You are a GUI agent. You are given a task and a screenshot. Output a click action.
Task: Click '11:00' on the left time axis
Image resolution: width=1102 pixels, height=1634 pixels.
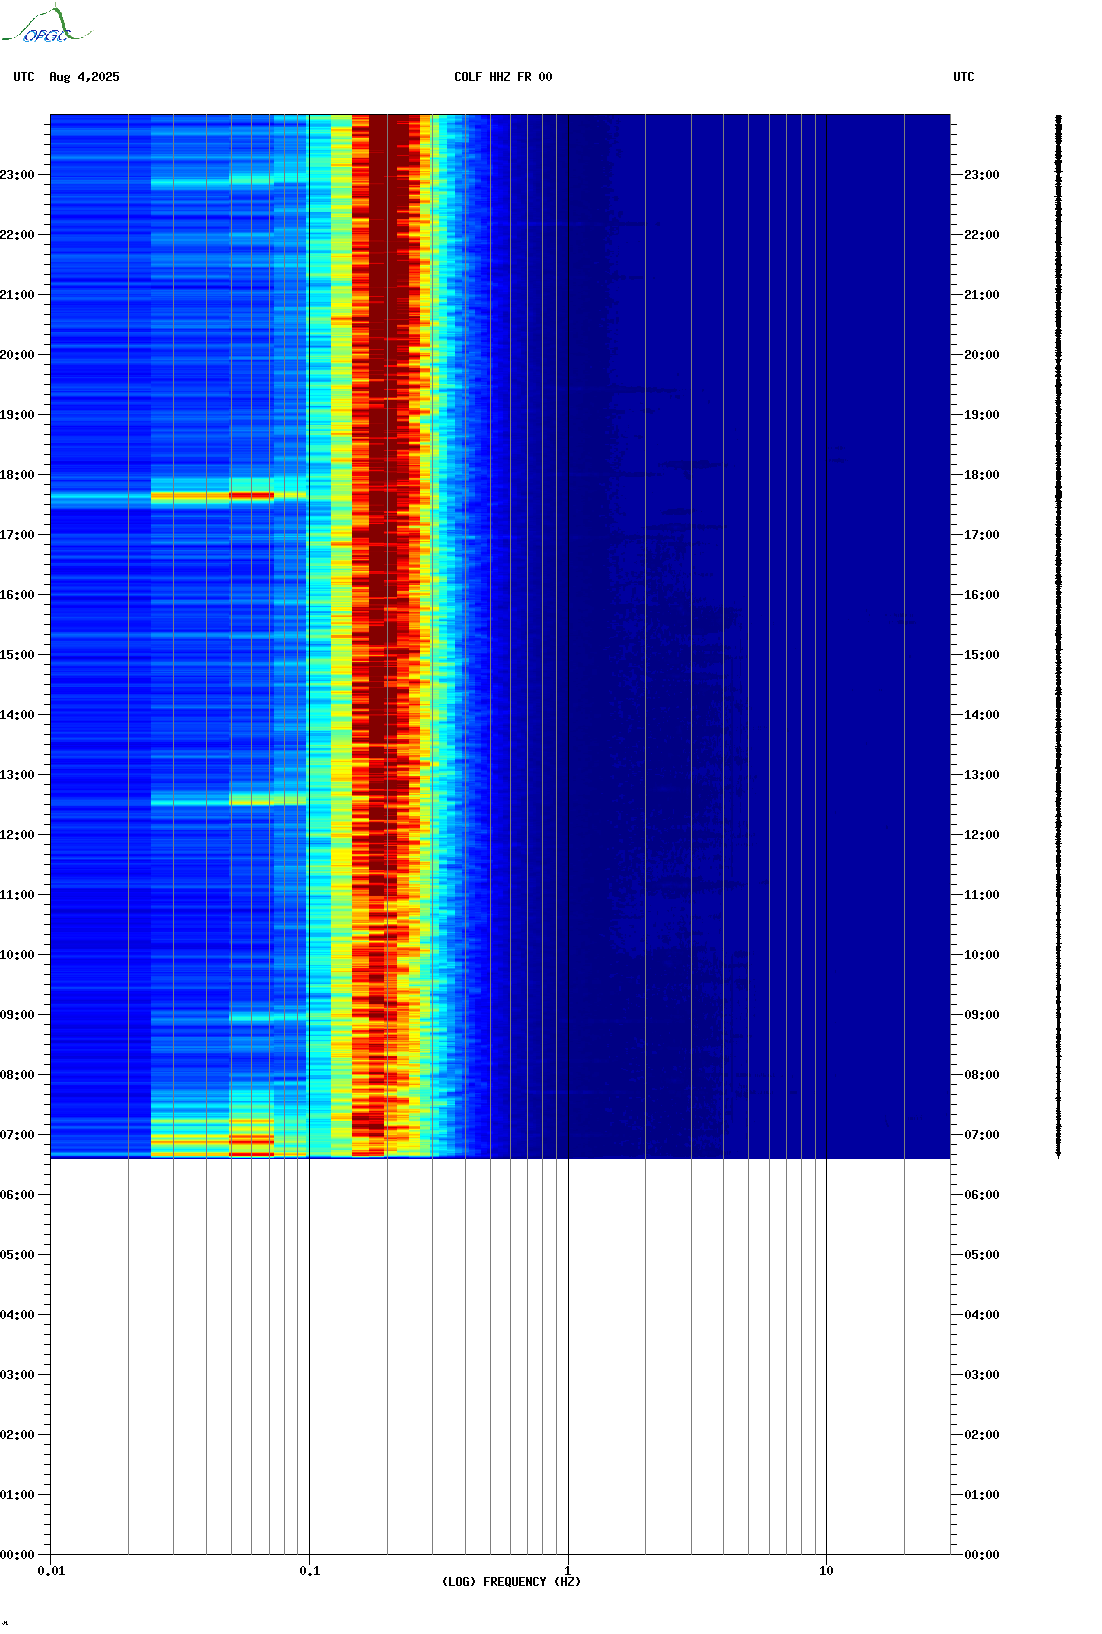[x=17, y=895]
